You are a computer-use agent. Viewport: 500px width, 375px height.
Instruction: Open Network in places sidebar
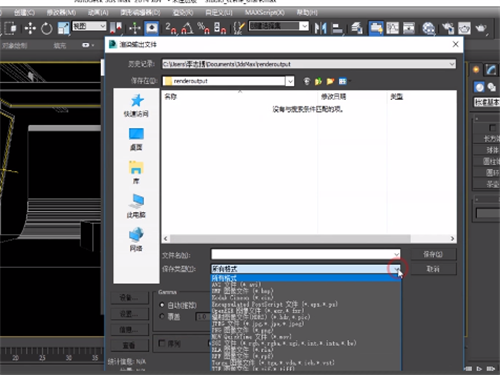(136, 239)
